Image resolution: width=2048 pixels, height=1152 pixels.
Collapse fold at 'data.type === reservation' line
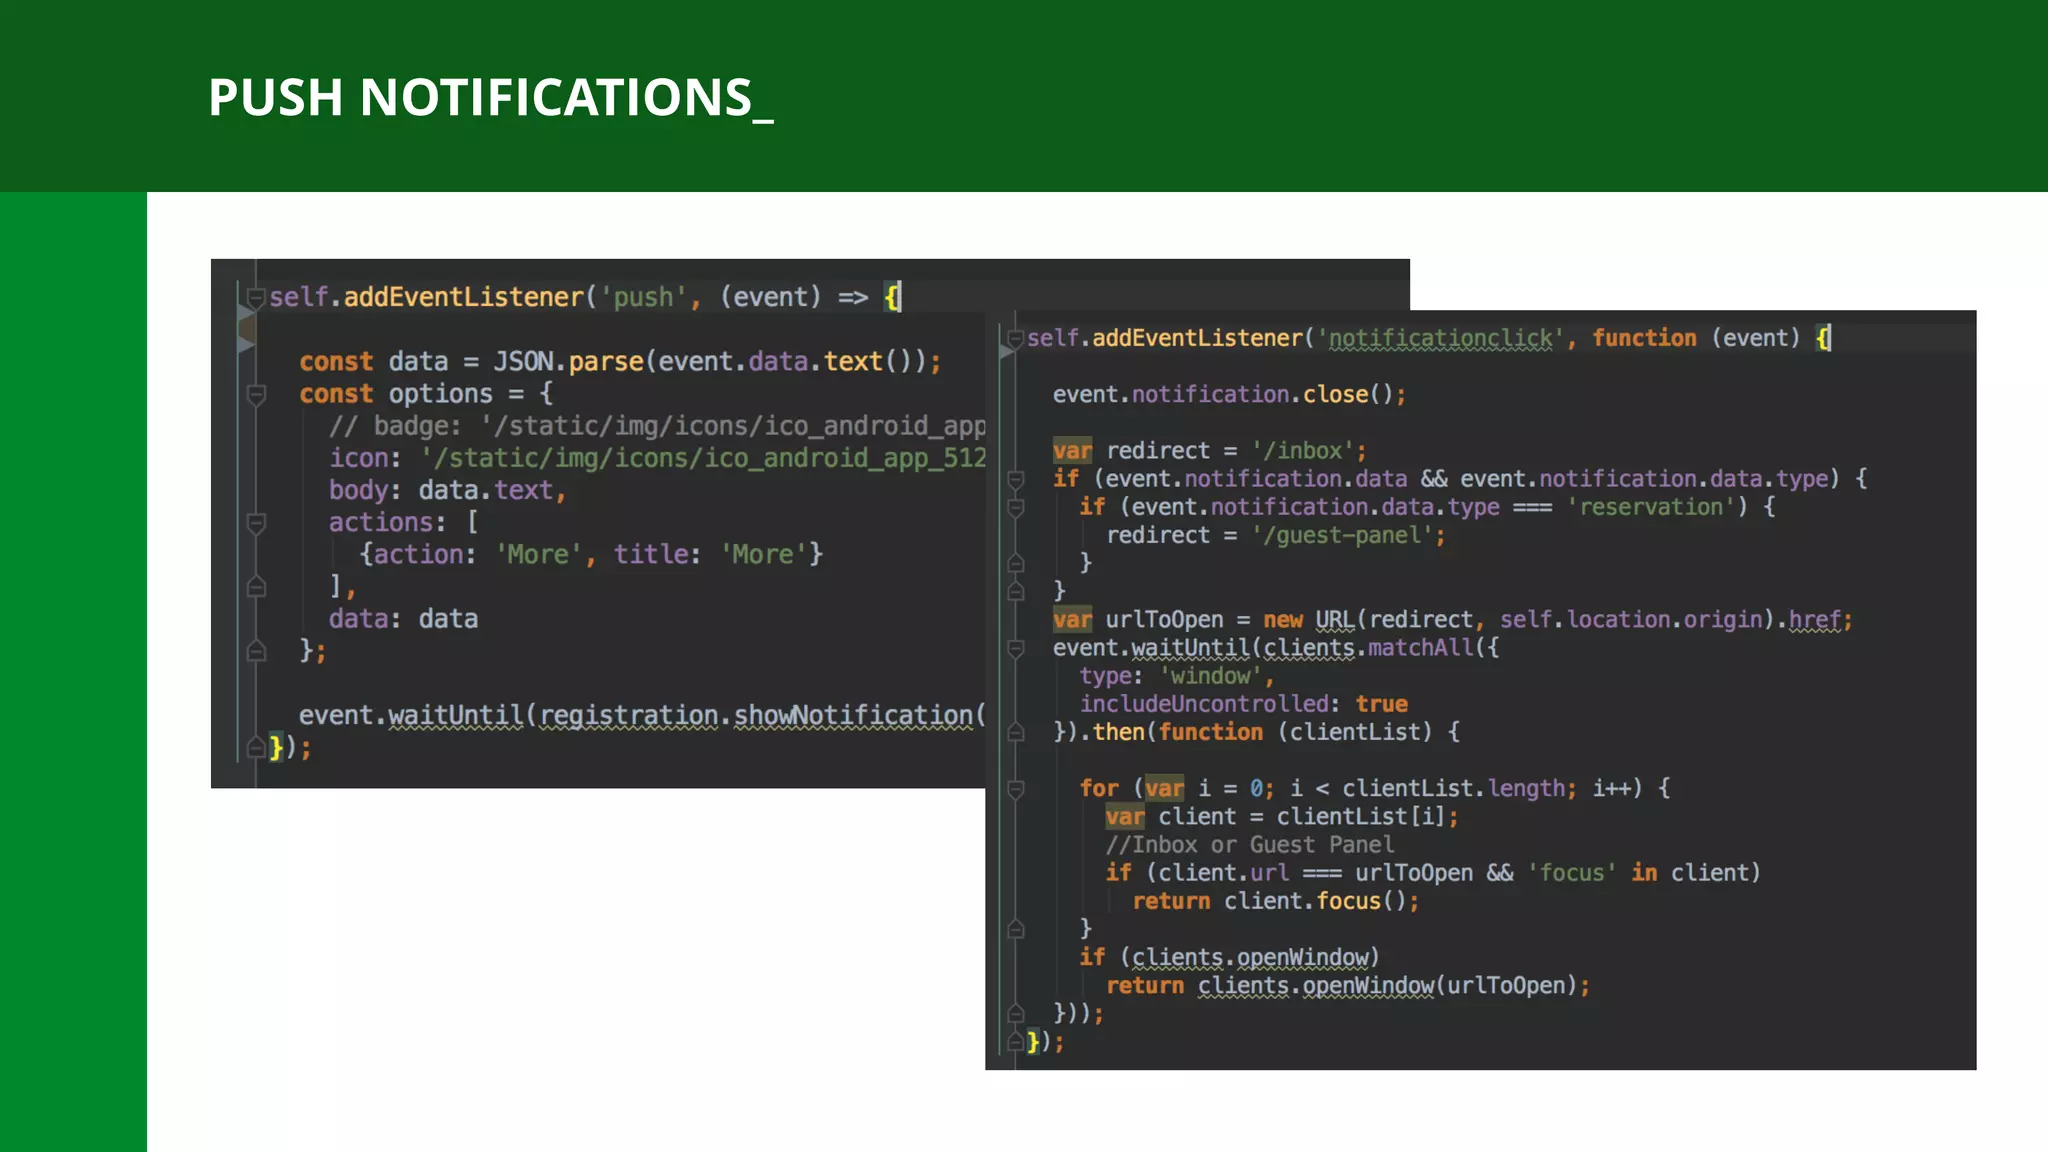[1015, 507]
